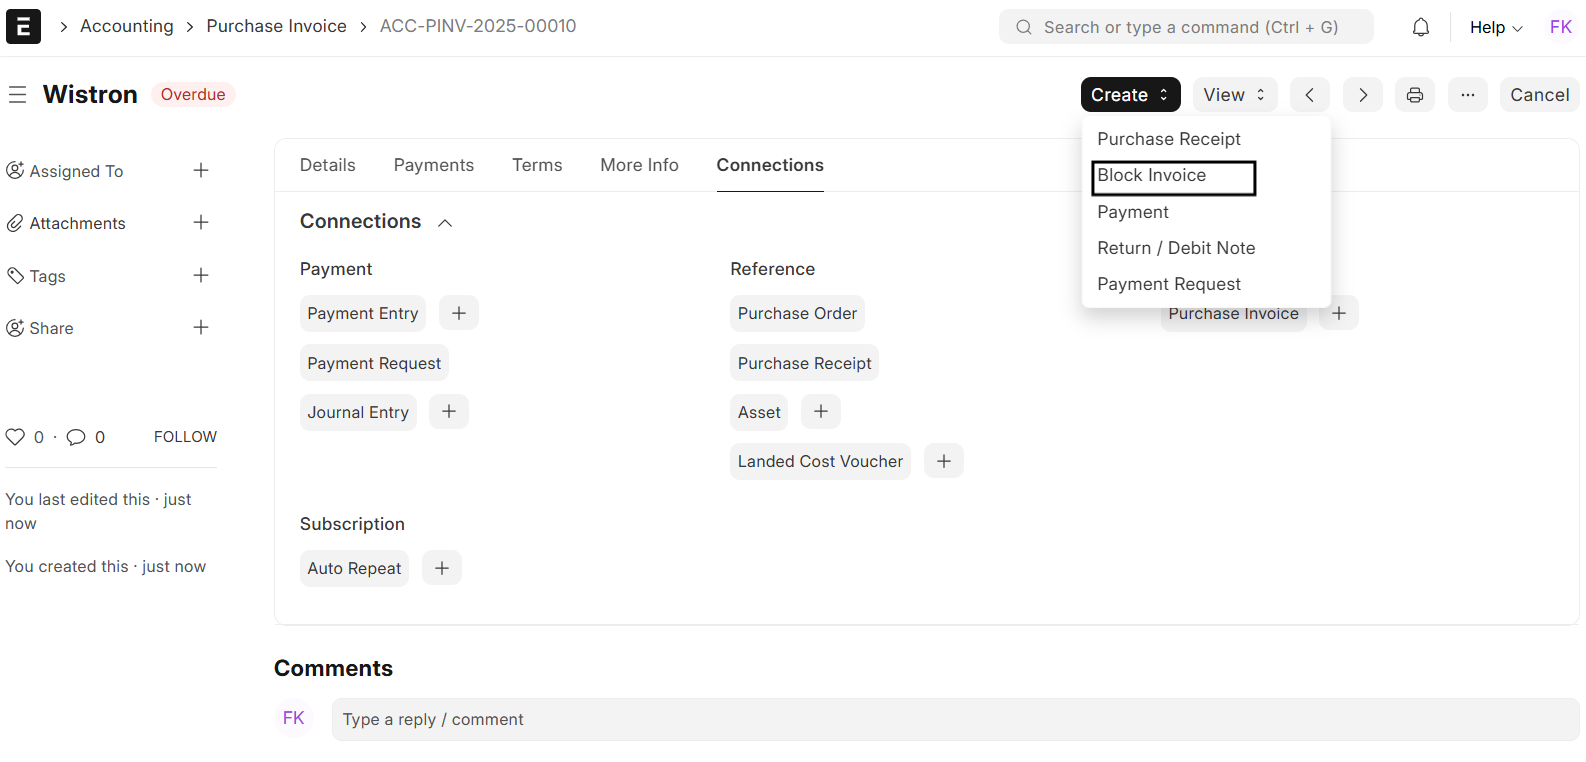Add a new Payment Entry plus button
Screen dimensions: 1586x762
(x=459, y=313)
